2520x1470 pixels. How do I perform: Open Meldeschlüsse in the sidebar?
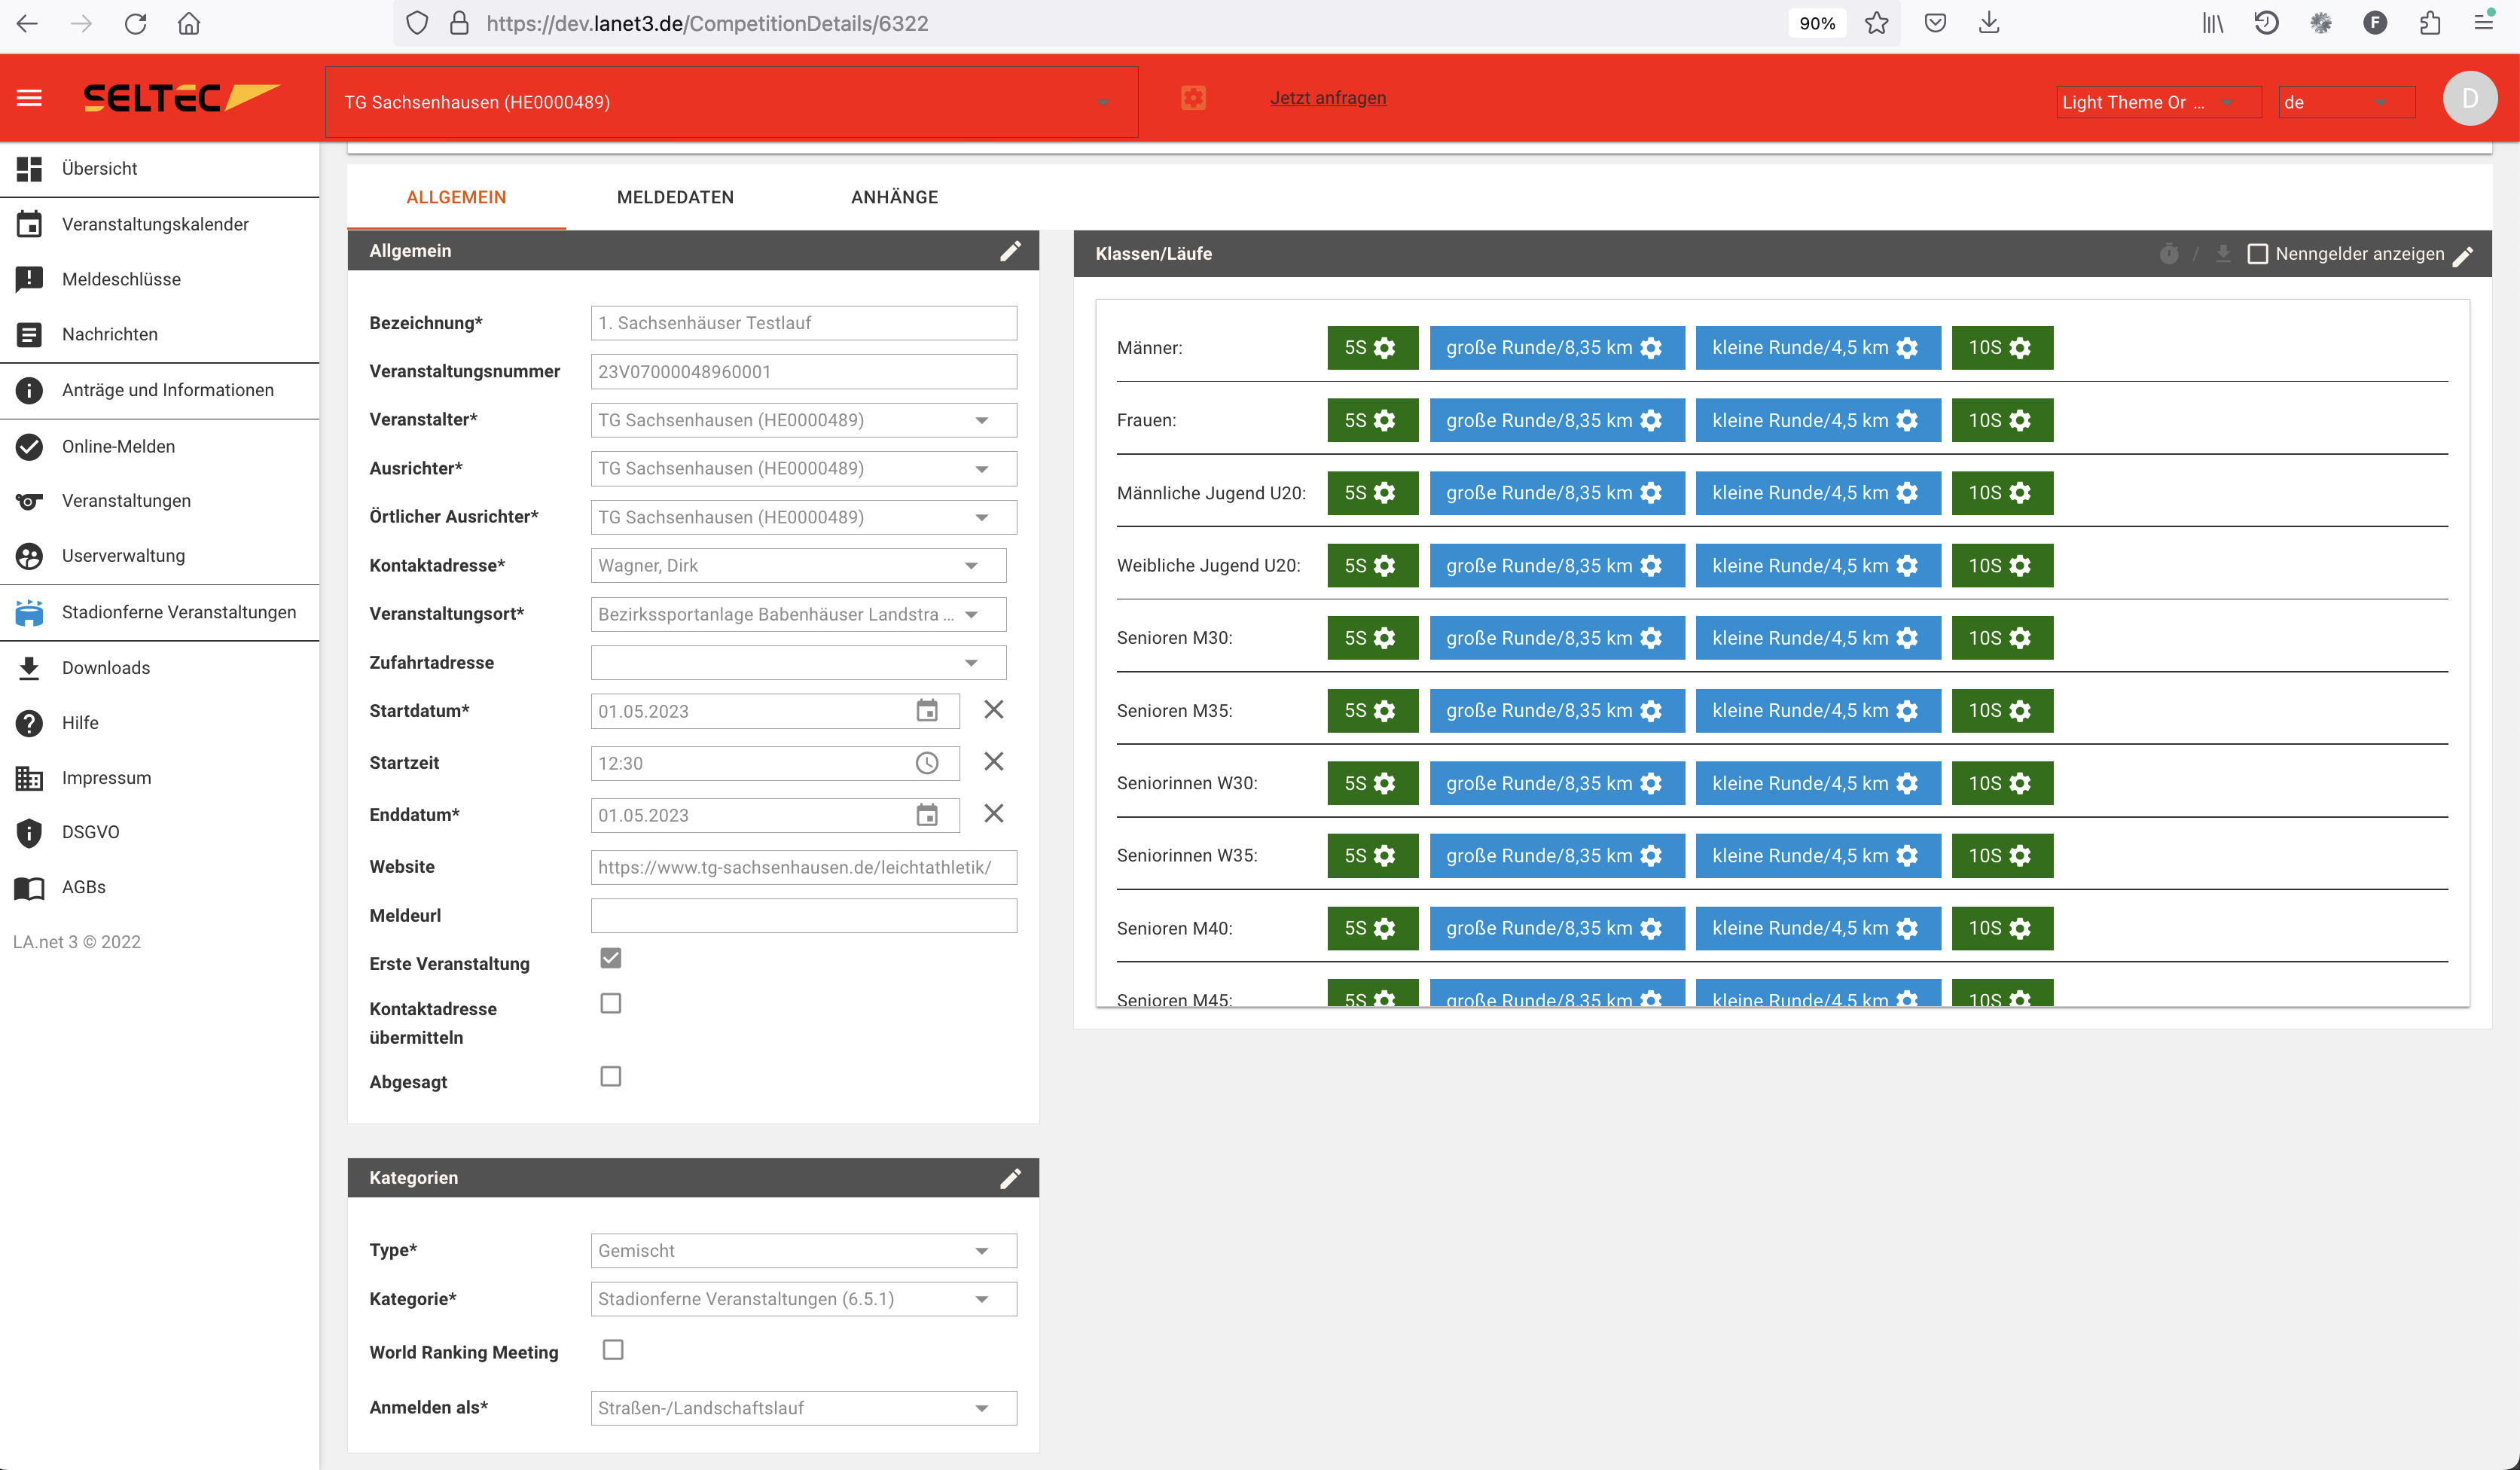pos(160,279)
